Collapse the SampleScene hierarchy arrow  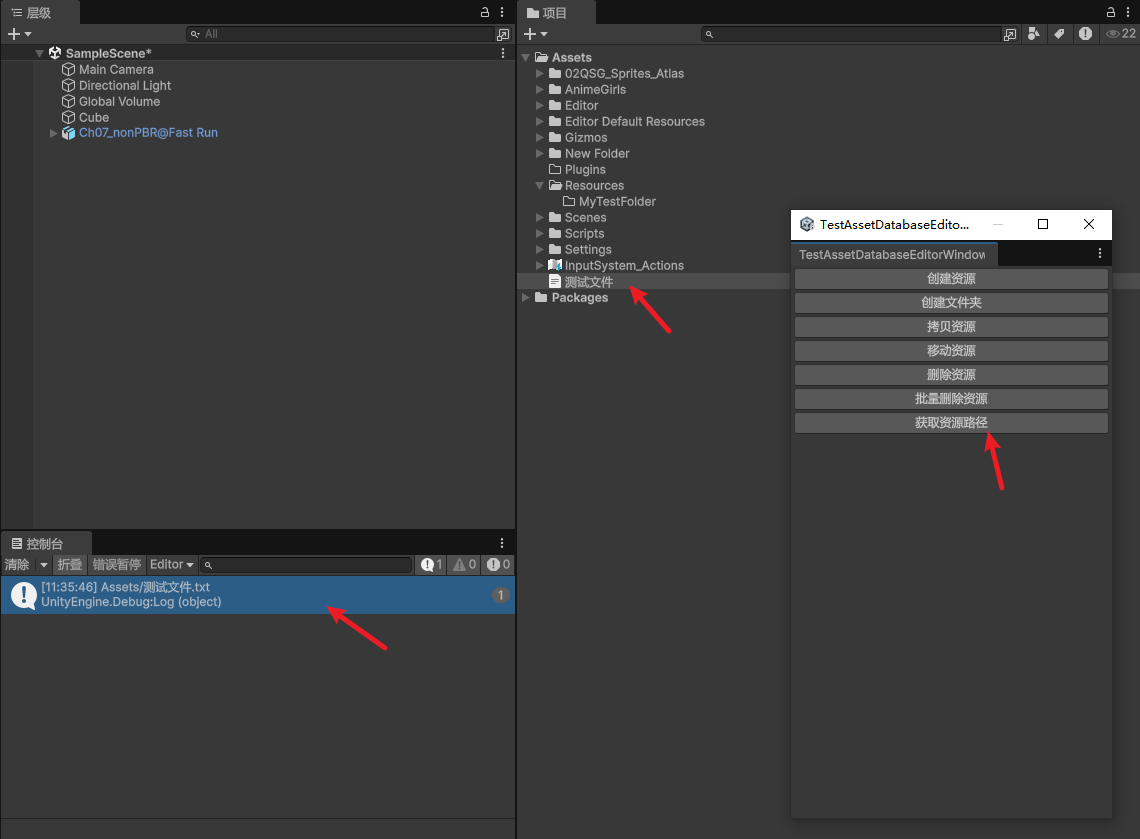tap(40, 53)
